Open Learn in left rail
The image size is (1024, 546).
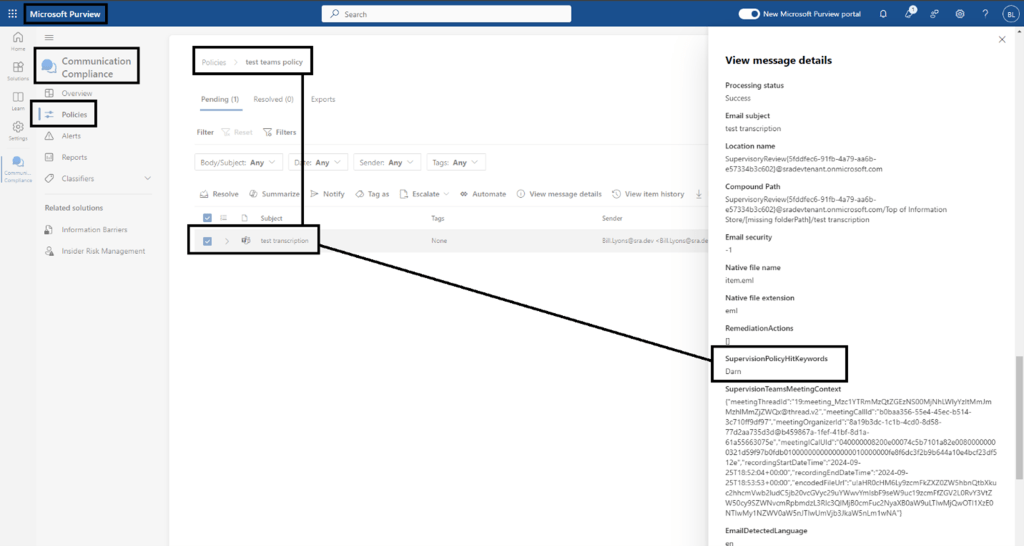17,101
